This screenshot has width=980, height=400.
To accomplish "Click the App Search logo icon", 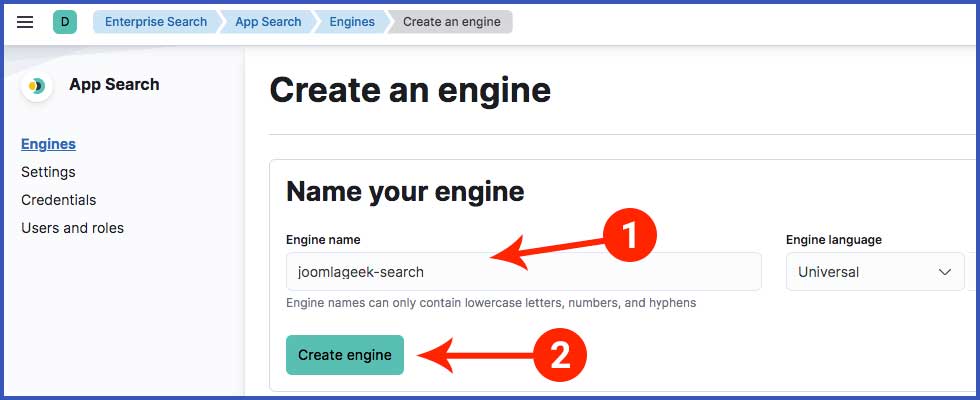I will (37, 86).
